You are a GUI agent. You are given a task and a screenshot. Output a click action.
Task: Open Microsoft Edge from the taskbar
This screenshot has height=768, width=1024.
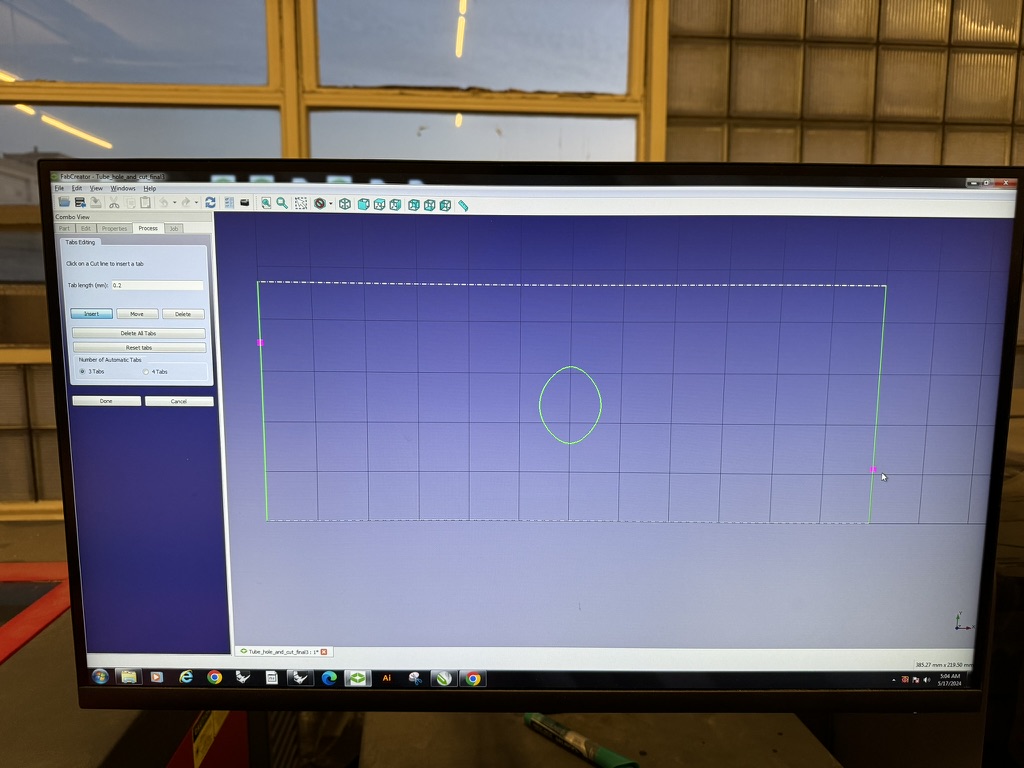coord(329,678)
